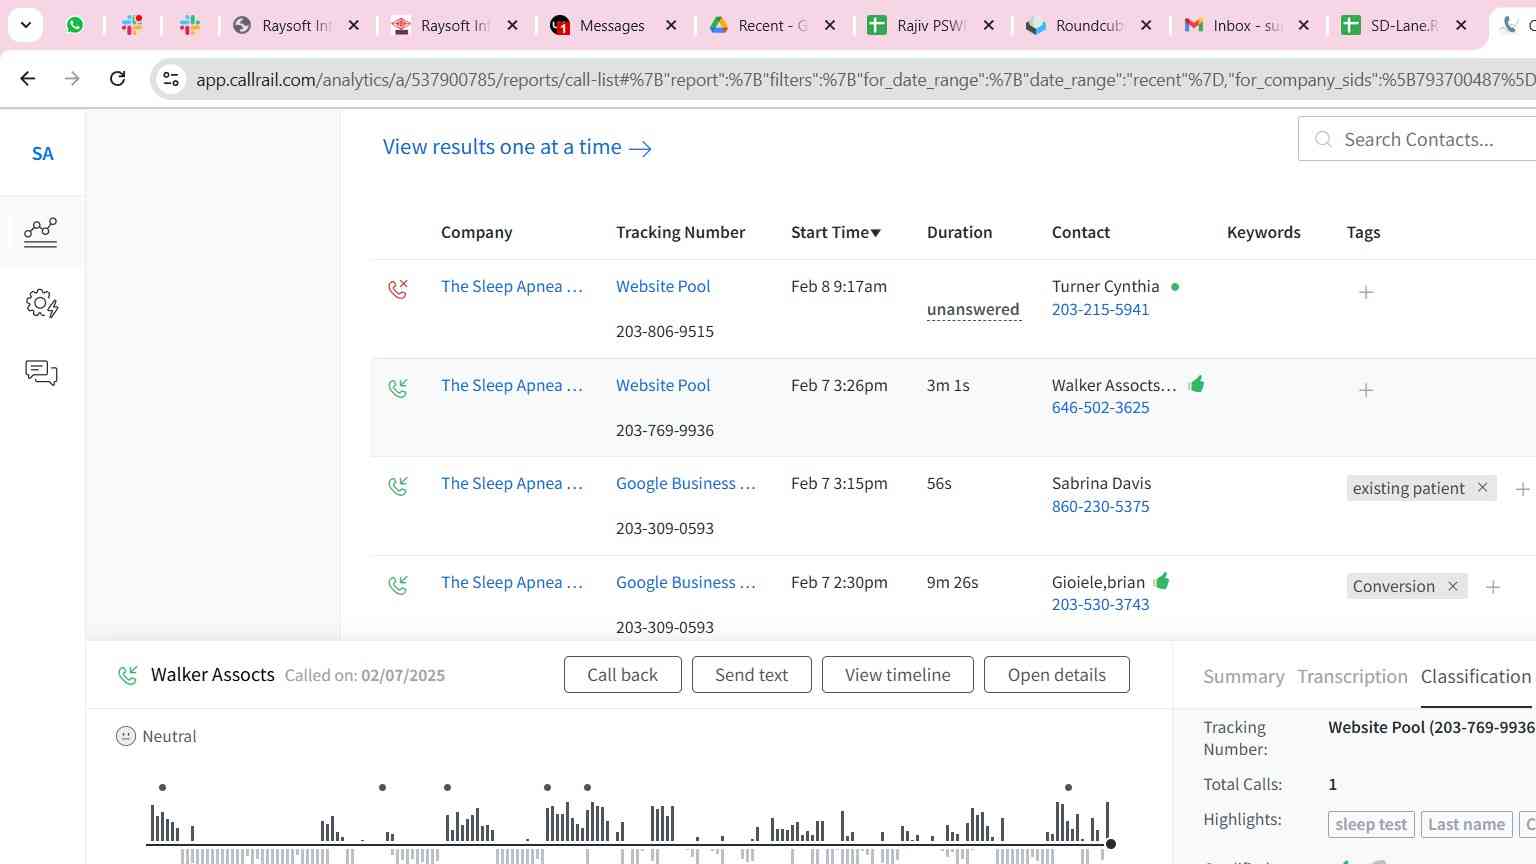Click the View timeline button
Image resolution: width=1536 pixels, height=864 pixels.
click(898, 675)
